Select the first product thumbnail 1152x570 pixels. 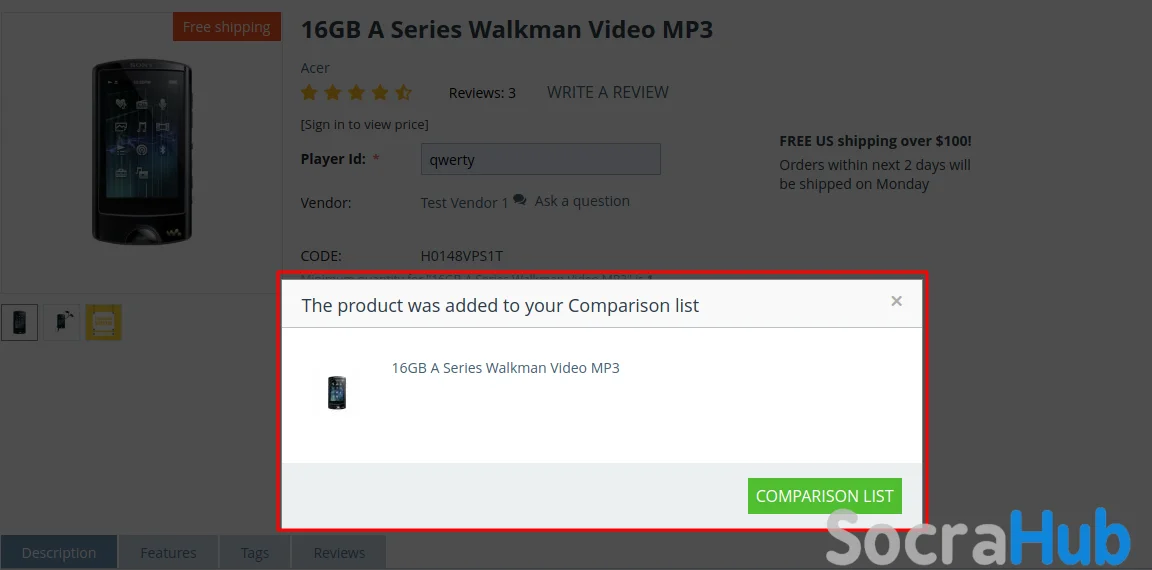click(x=19, y=322)
